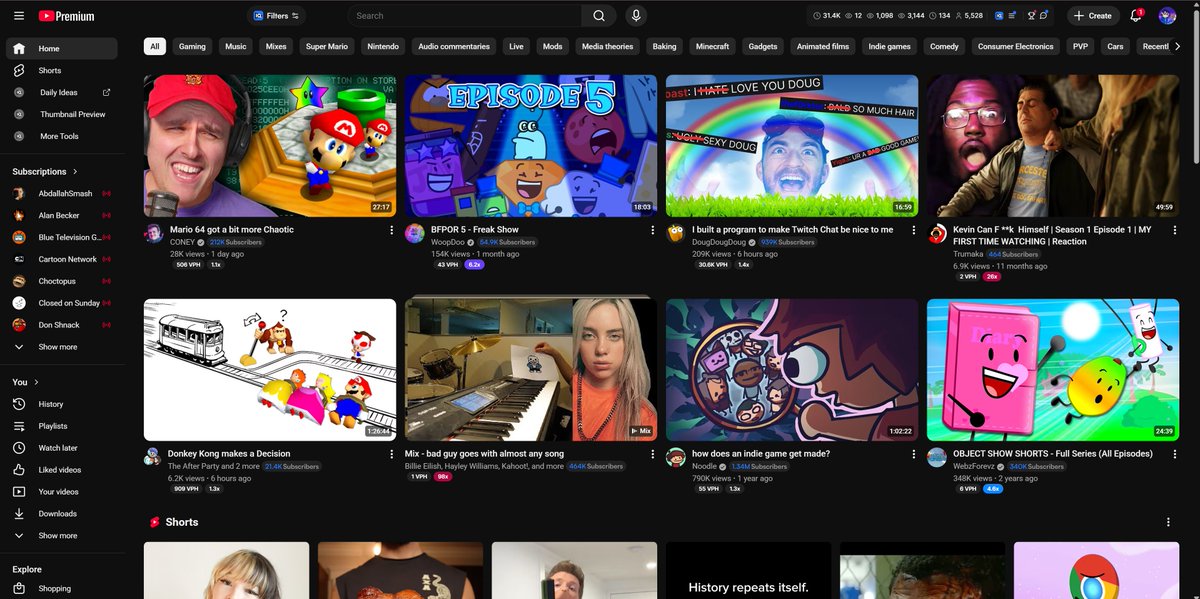
Task: Go to Shorts in sidebar
Action: [x=61, y=70]
